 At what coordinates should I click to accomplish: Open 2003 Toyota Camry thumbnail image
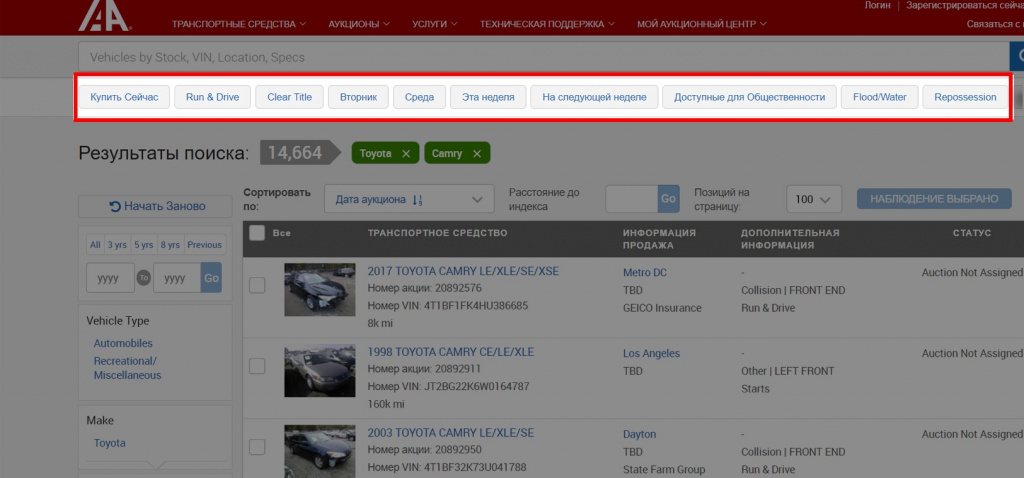pyautogui.click(x=320, y=451)
